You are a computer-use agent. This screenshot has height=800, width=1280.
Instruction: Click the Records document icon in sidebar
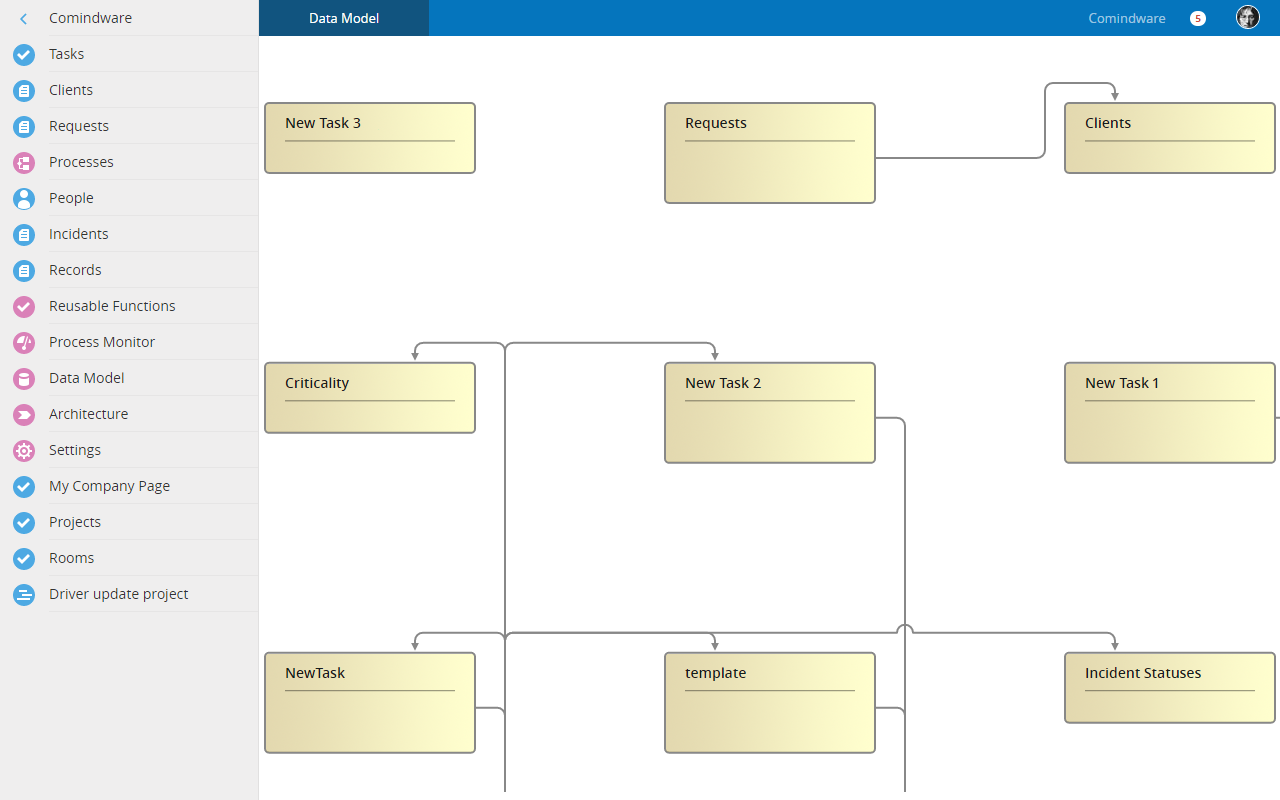24,270
